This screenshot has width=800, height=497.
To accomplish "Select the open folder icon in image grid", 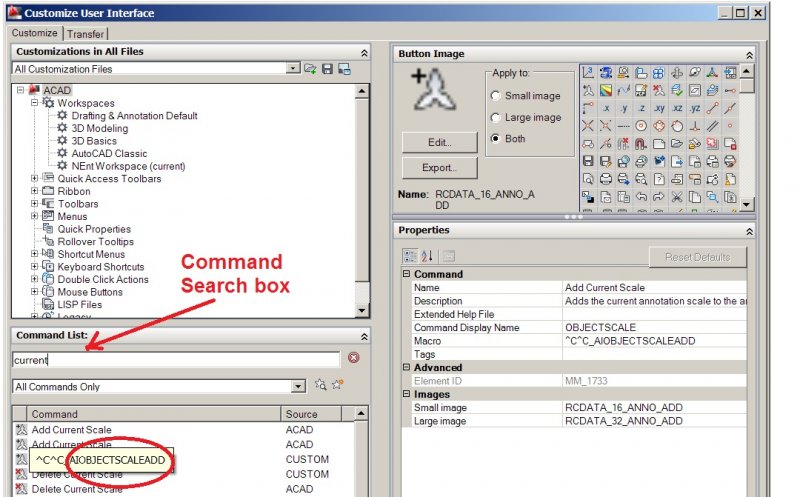I will [x=677, y=144].
